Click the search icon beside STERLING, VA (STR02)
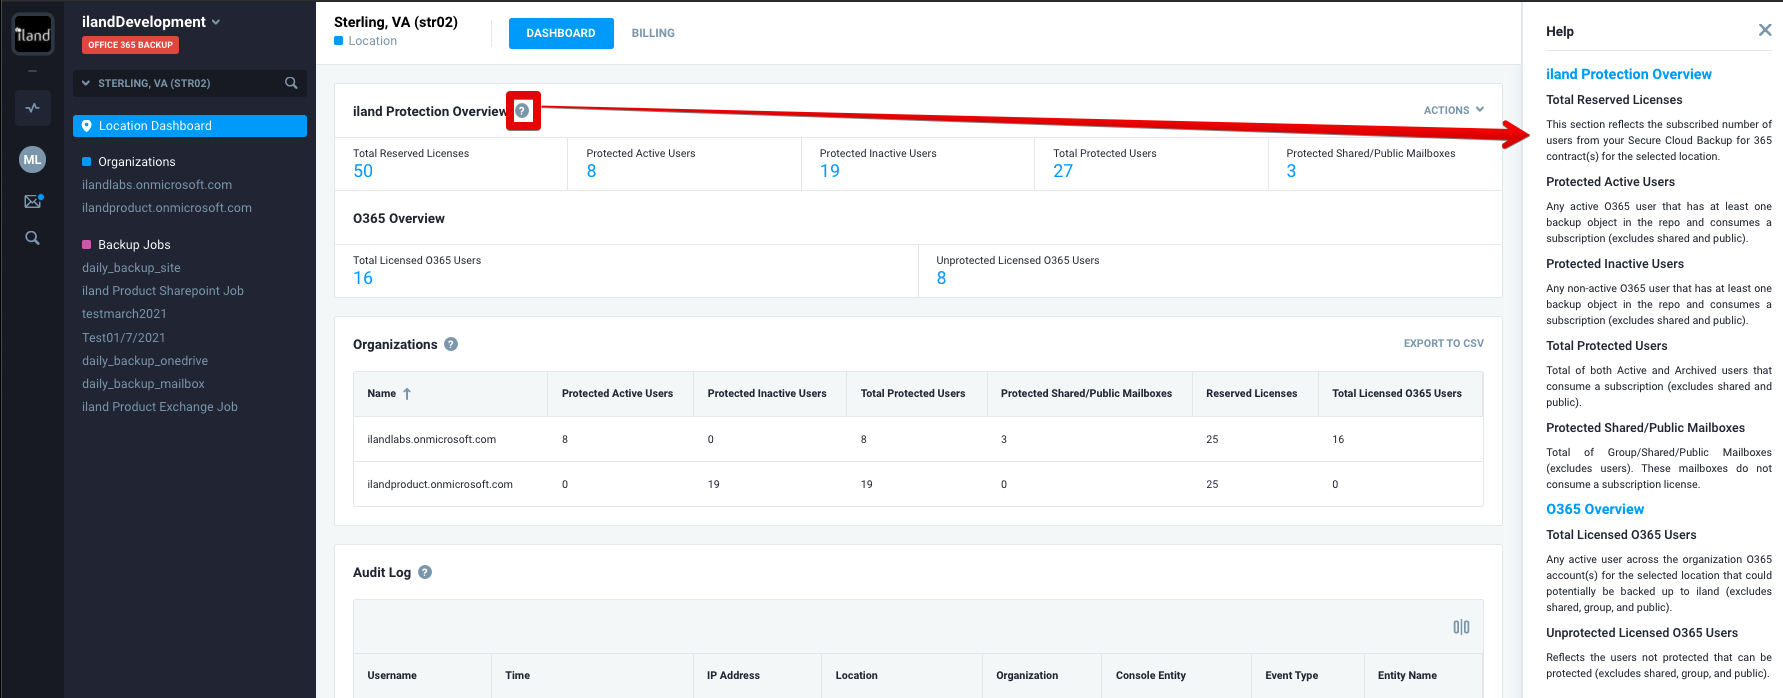 pyautogui.click(x=291, y=83)
